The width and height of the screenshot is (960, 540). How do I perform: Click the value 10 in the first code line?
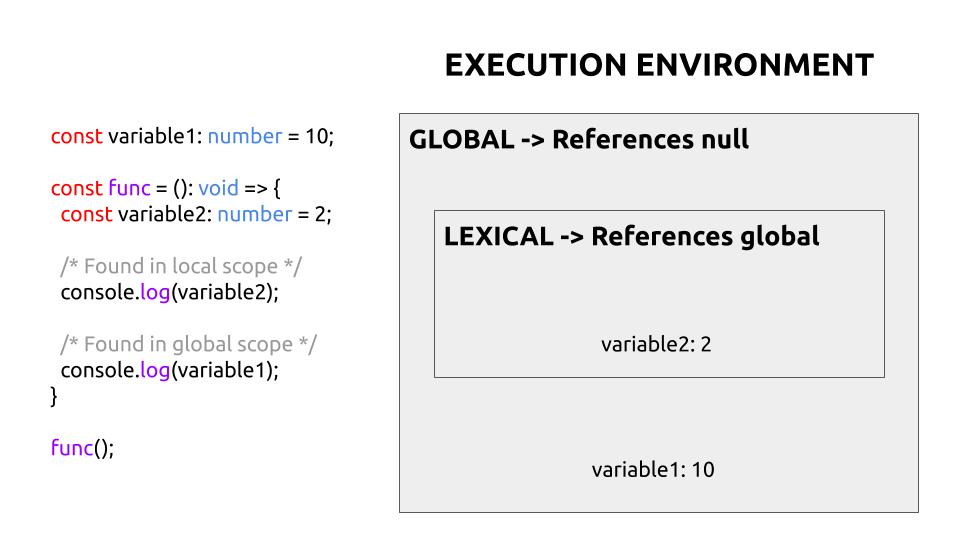click(x=318, y=137)
